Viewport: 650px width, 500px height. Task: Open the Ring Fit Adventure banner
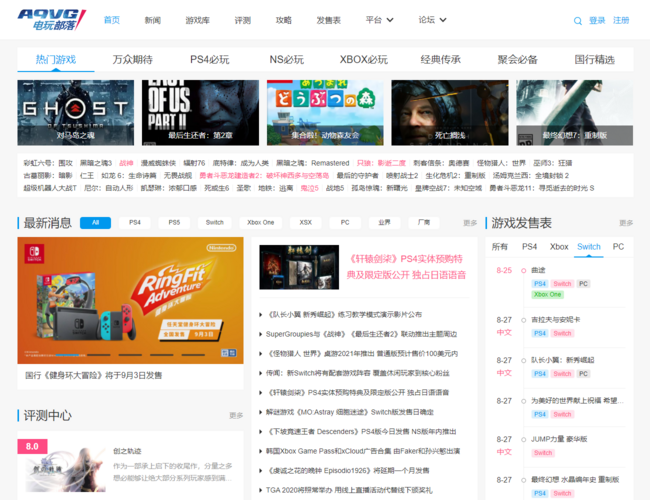click(x=131, y=300)
